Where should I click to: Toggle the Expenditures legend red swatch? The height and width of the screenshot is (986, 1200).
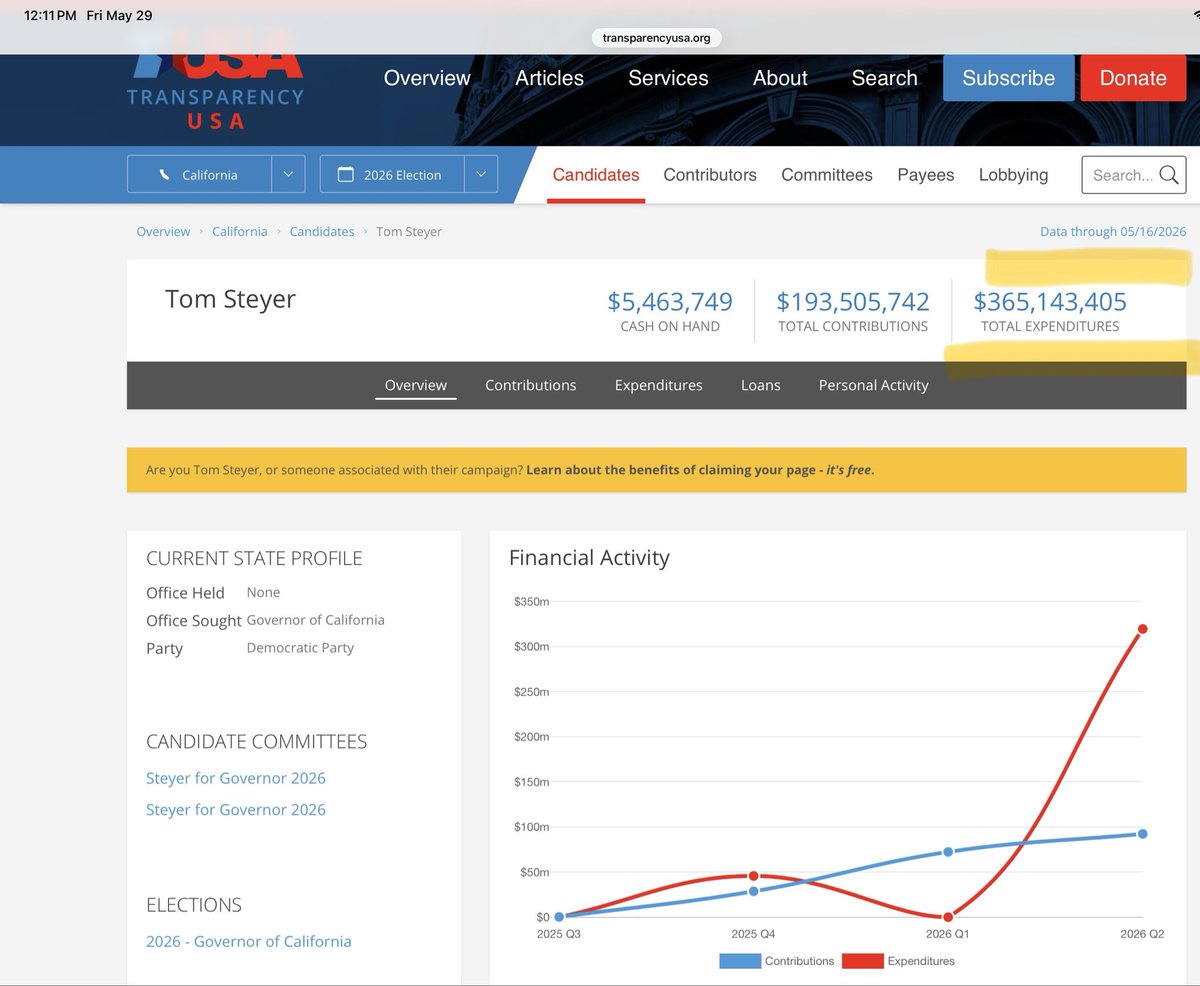pos(862,961)
